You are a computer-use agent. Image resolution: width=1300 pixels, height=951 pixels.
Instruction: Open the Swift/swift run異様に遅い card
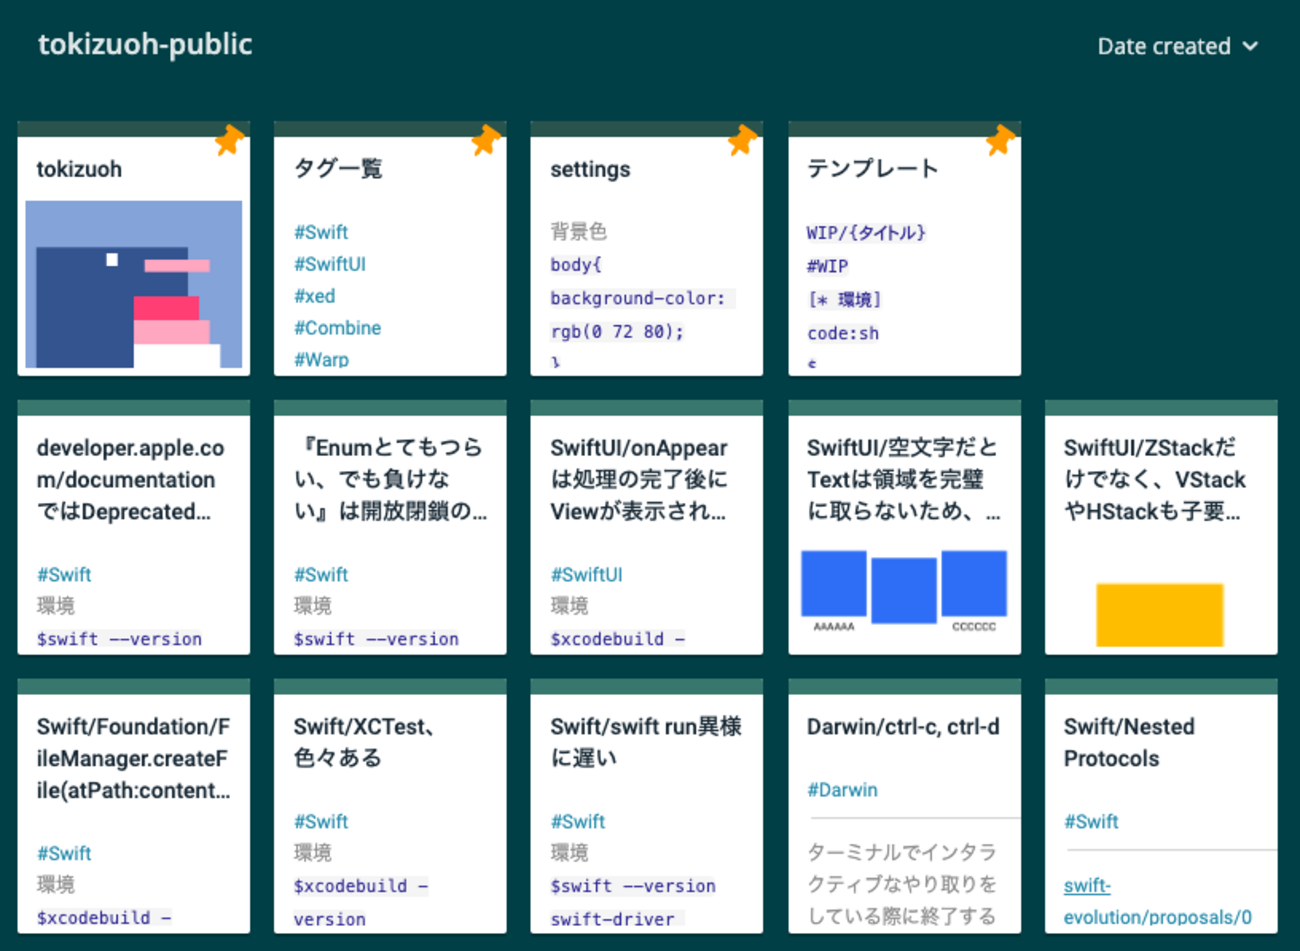pos(645,742)
